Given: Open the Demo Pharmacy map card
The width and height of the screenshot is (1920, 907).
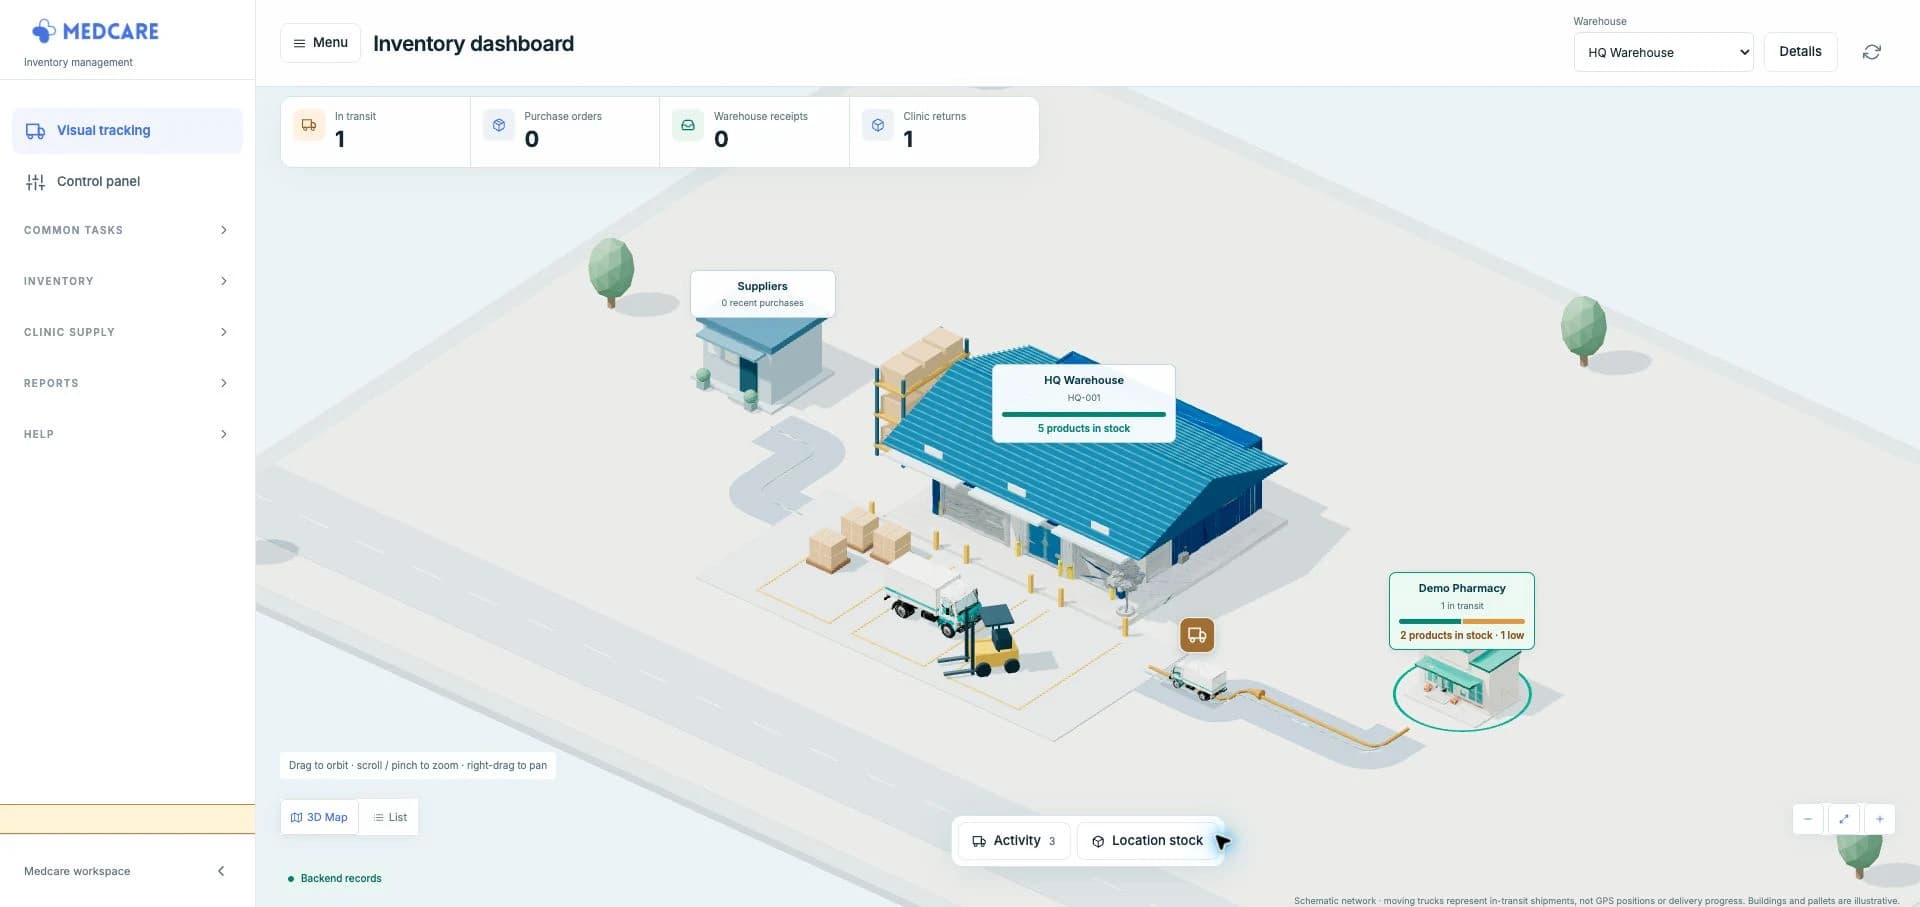Looking at the screenshot, I should (x=1461, y=611).
